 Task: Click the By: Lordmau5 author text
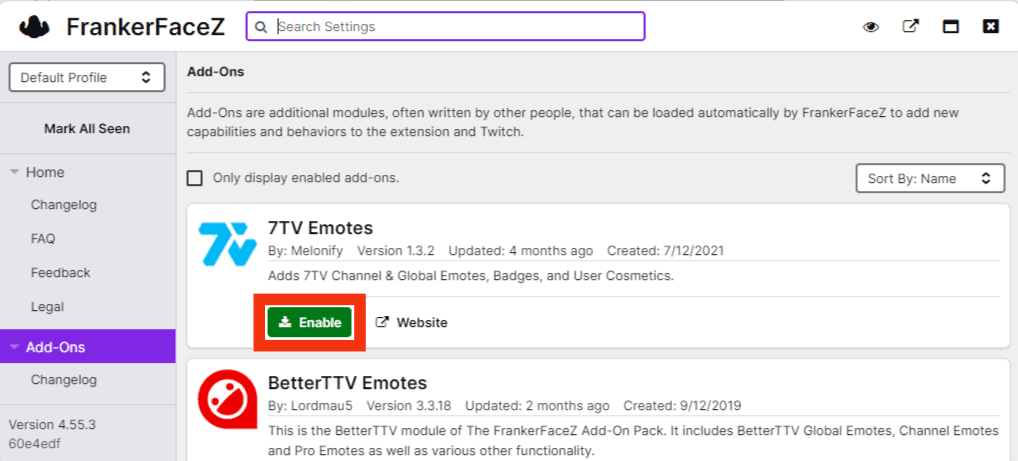pyautogui.click(x=310, y=406)
